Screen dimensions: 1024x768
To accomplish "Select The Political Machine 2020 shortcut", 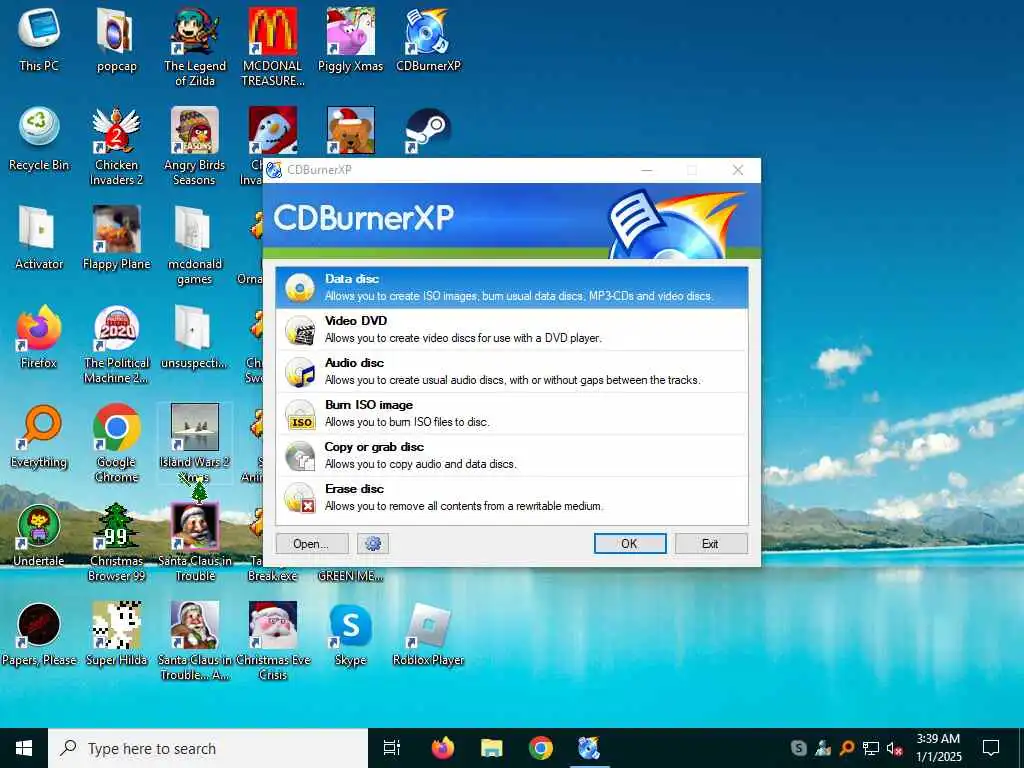I will (116, 344).
